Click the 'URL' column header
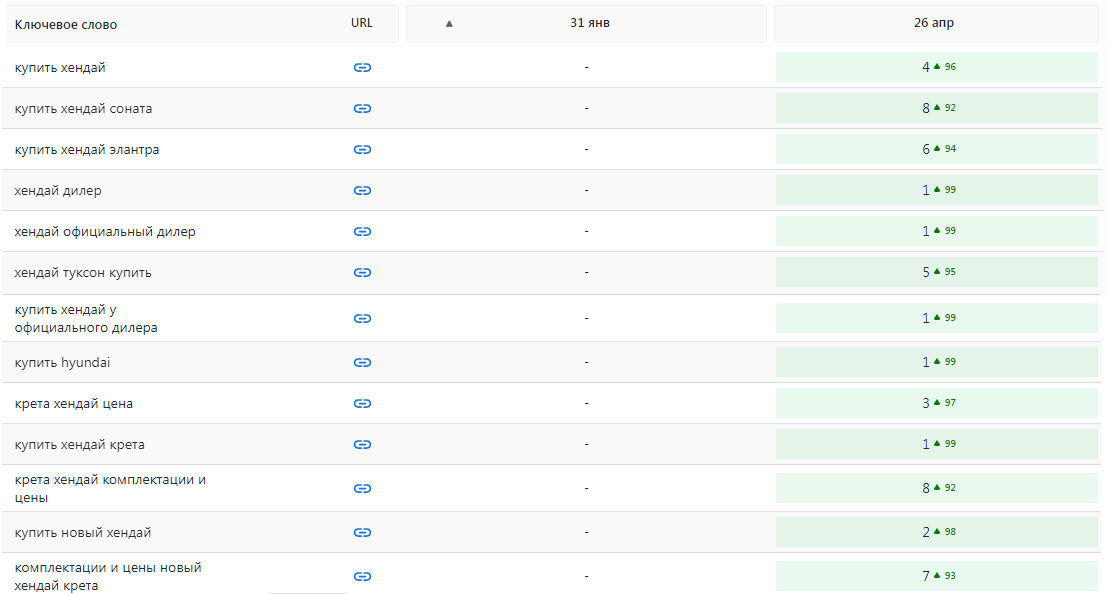 tap(362, 23)
